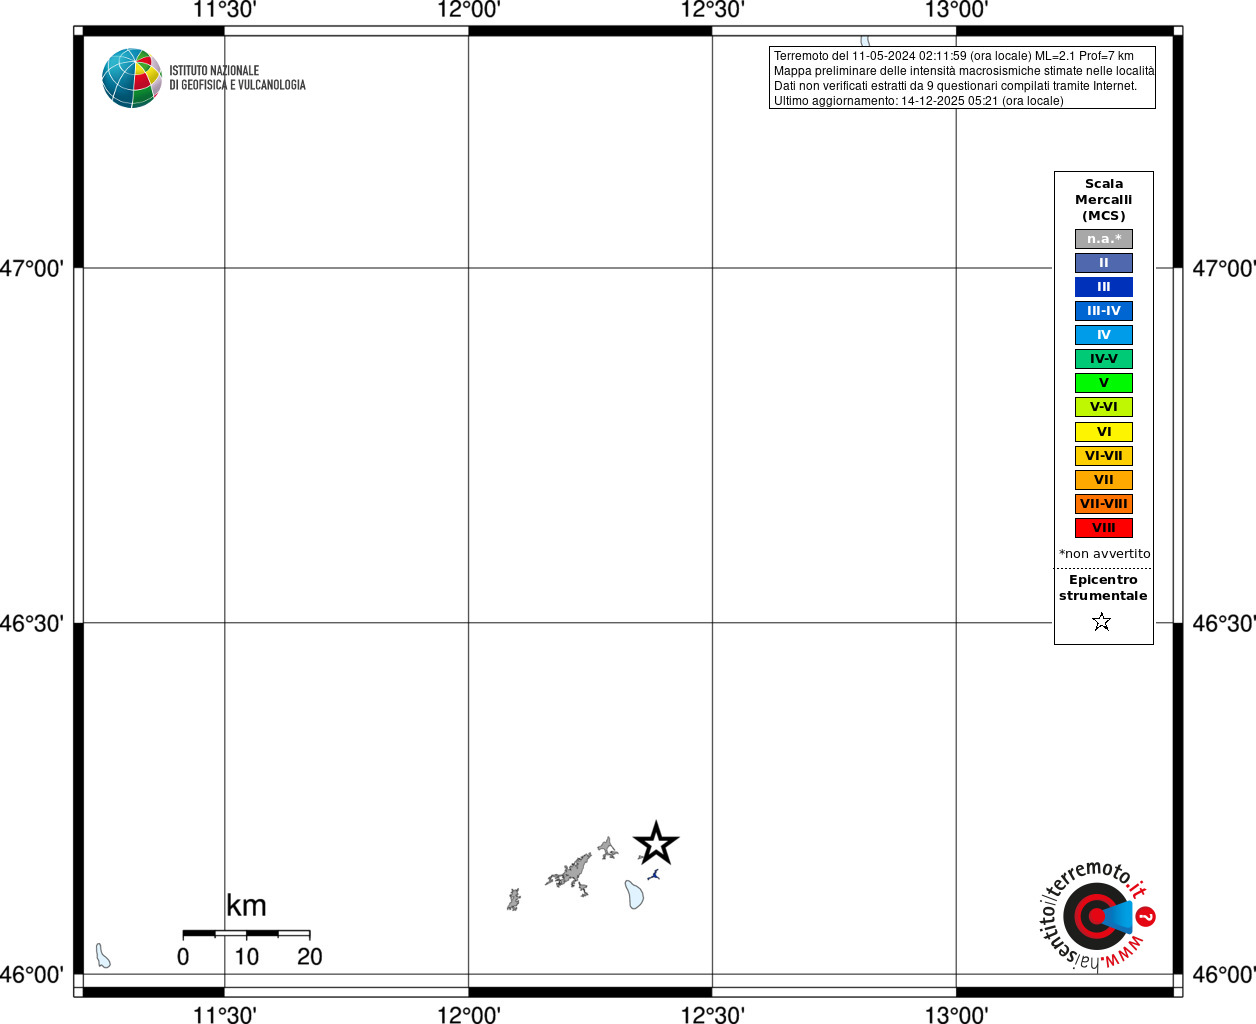Click the scale bar '20' label
The image size is (1256, 1024).
[x=310, y=957]
